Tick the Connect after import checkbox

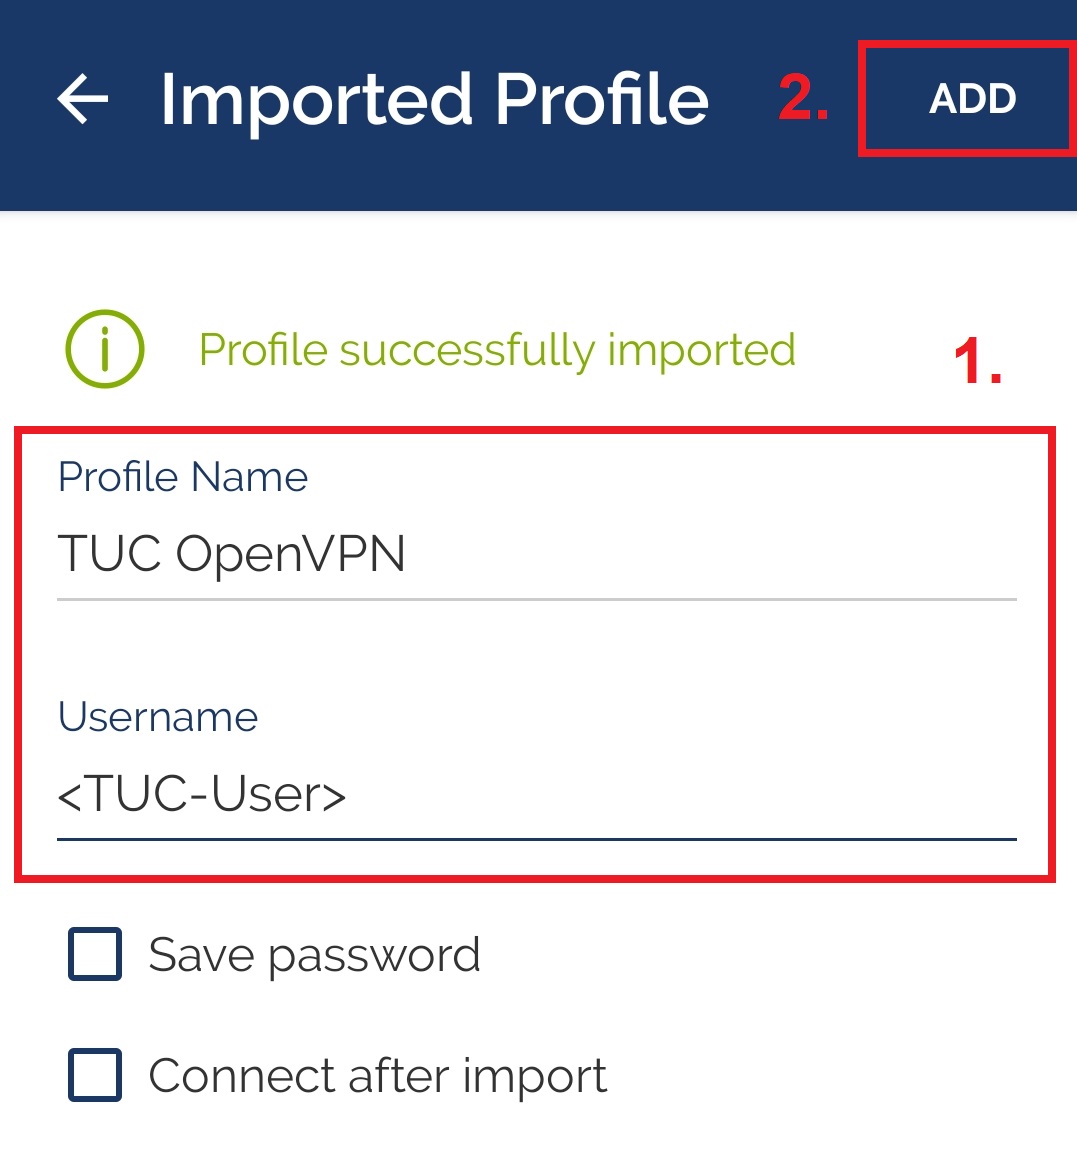coord(95,1075)
